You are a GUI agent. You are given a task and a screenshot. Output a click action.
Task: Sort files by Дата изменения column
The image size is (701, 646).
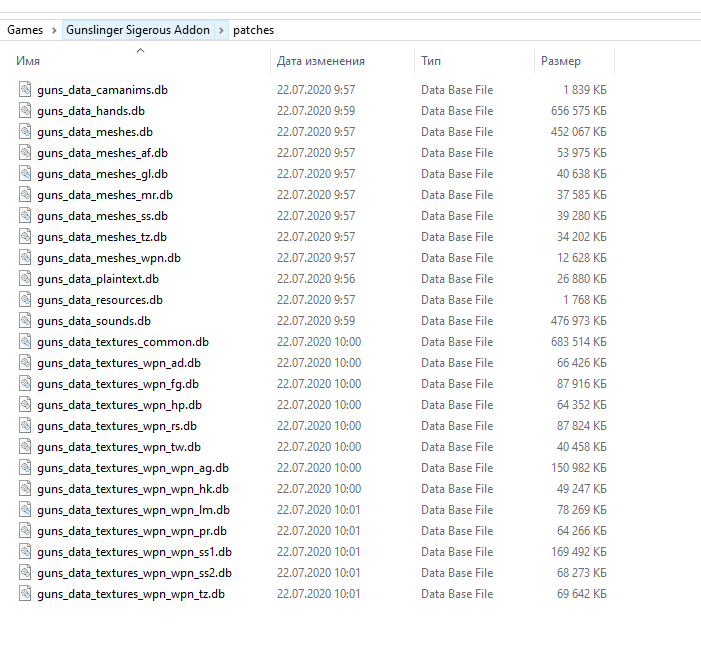320,61
